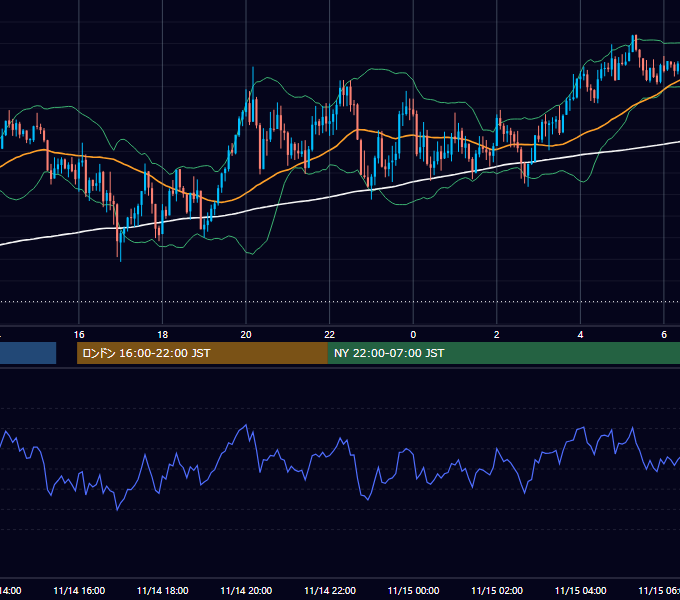Click hour label 0 on the axis

pyautogui.click(x=413, y=335)
